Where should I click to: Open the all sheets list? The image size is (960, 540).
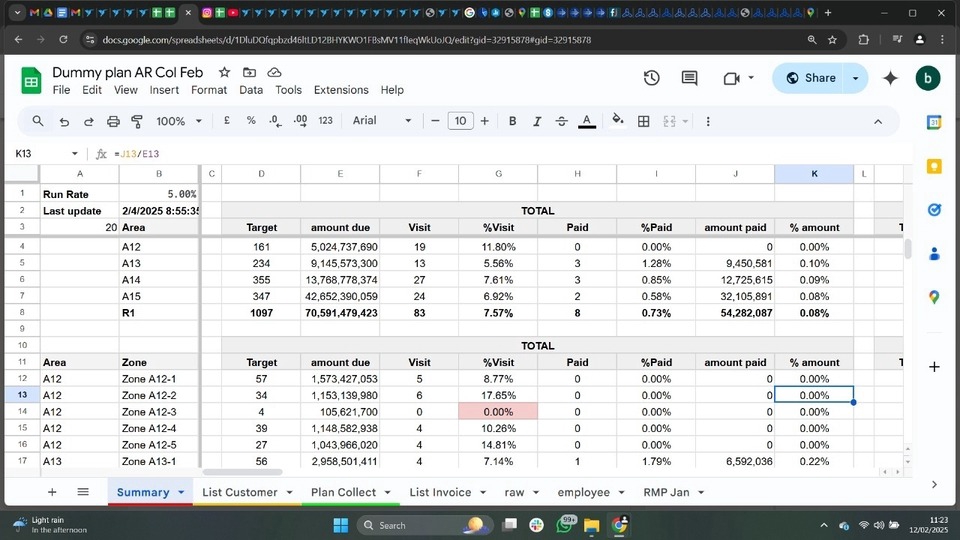click(x=83, y=492)
